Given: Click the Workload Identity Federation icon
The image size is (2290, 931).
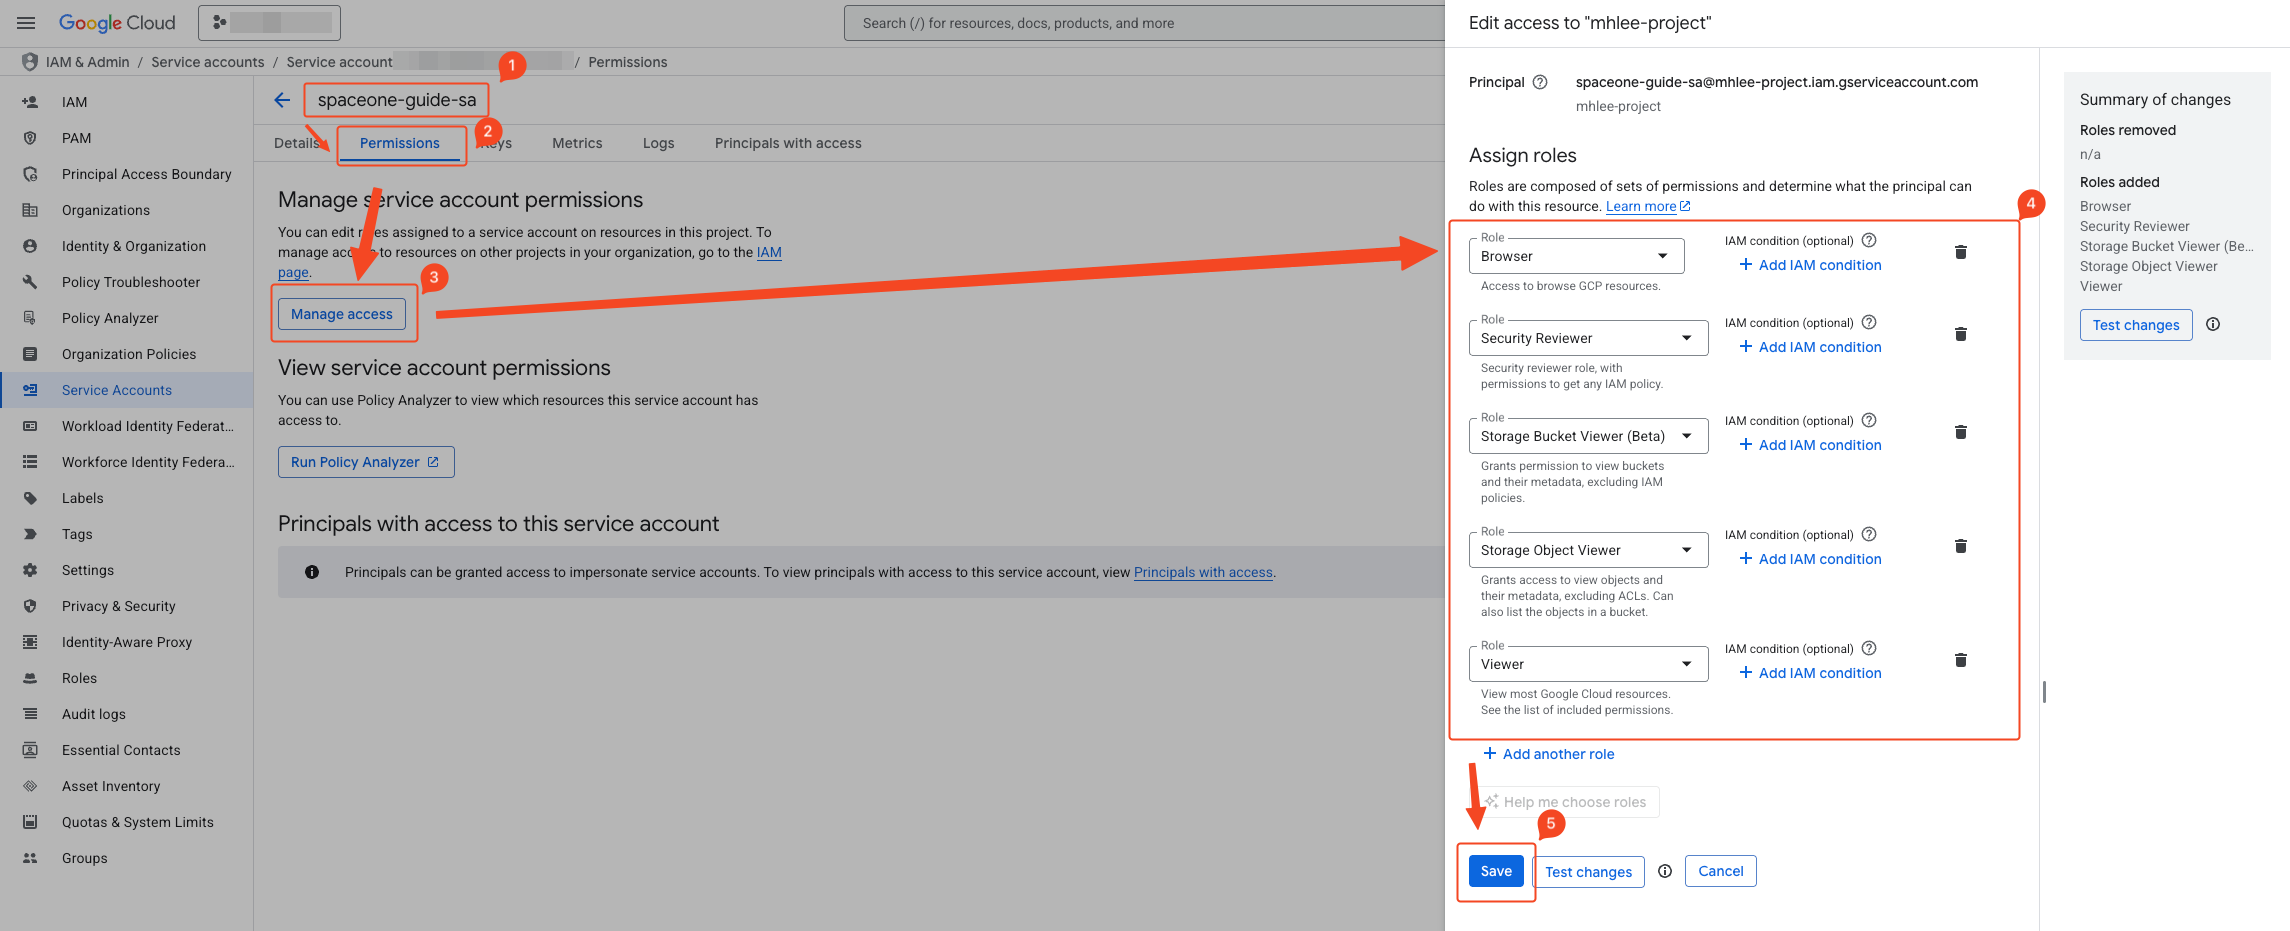Looking at the screenshot, I should pos(30,426).
